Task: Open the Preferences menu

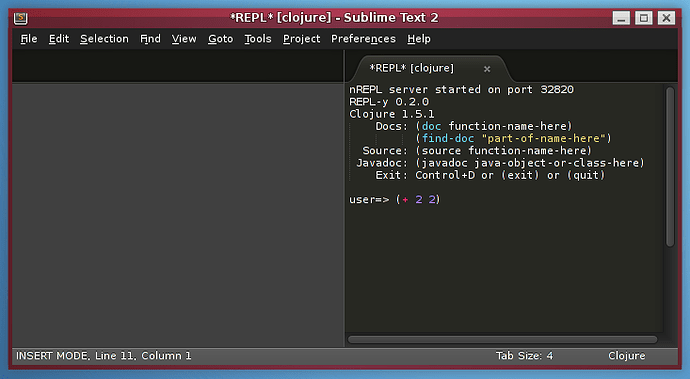Action: point(363,39)
